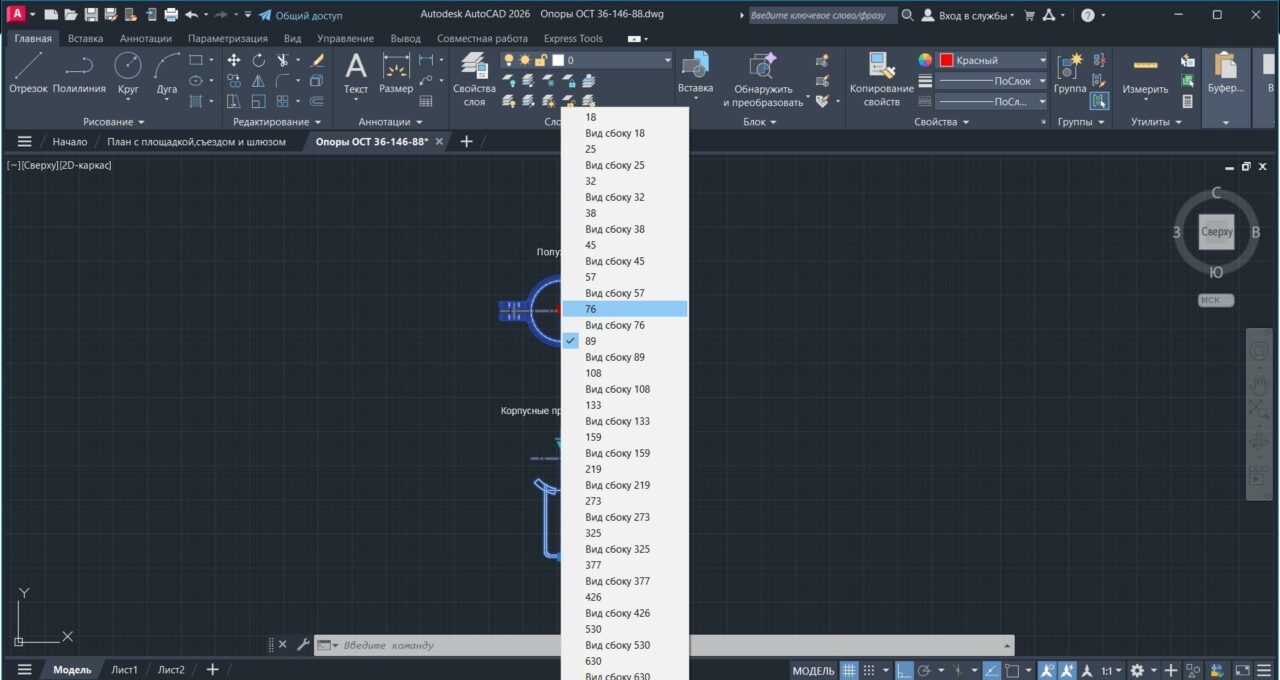Click Копирование свойств match properties
1280x680 pixels.
(x=881, y=80)
